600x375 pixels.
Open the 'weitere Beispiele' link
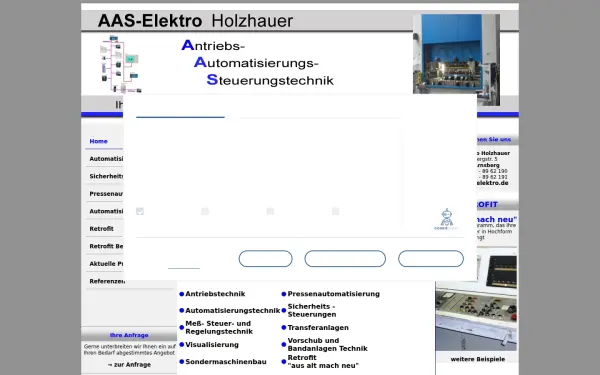click(478, 359)
